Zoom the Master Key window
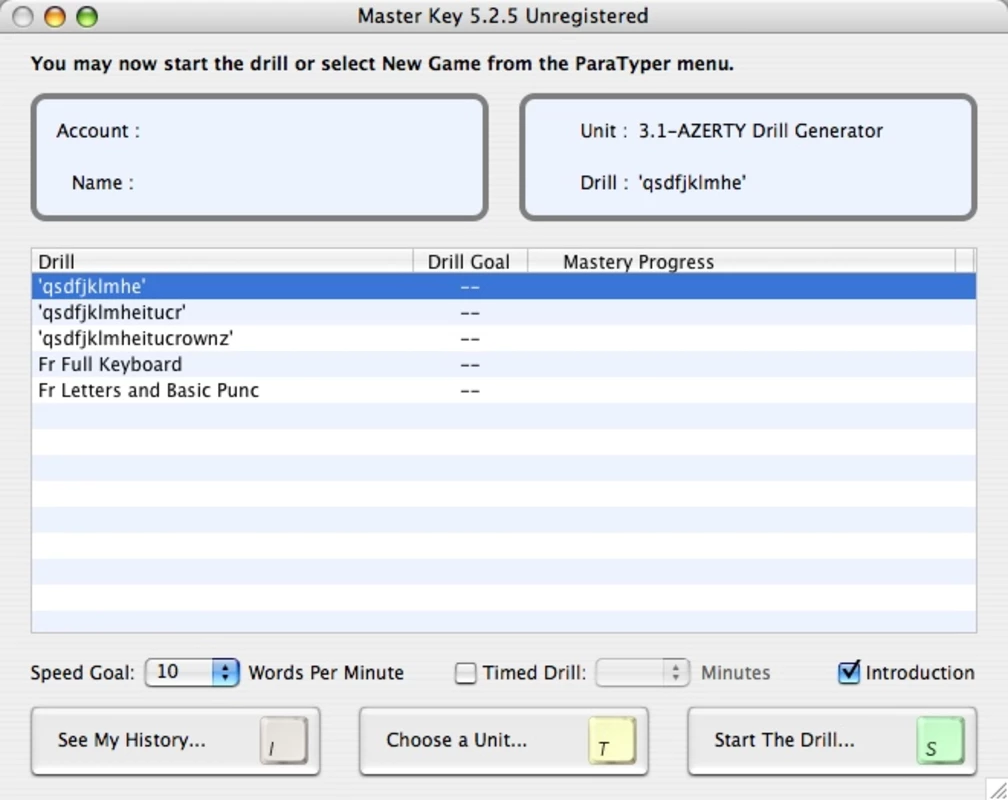The image size is (1008, 800). click(x=87, y=17)
